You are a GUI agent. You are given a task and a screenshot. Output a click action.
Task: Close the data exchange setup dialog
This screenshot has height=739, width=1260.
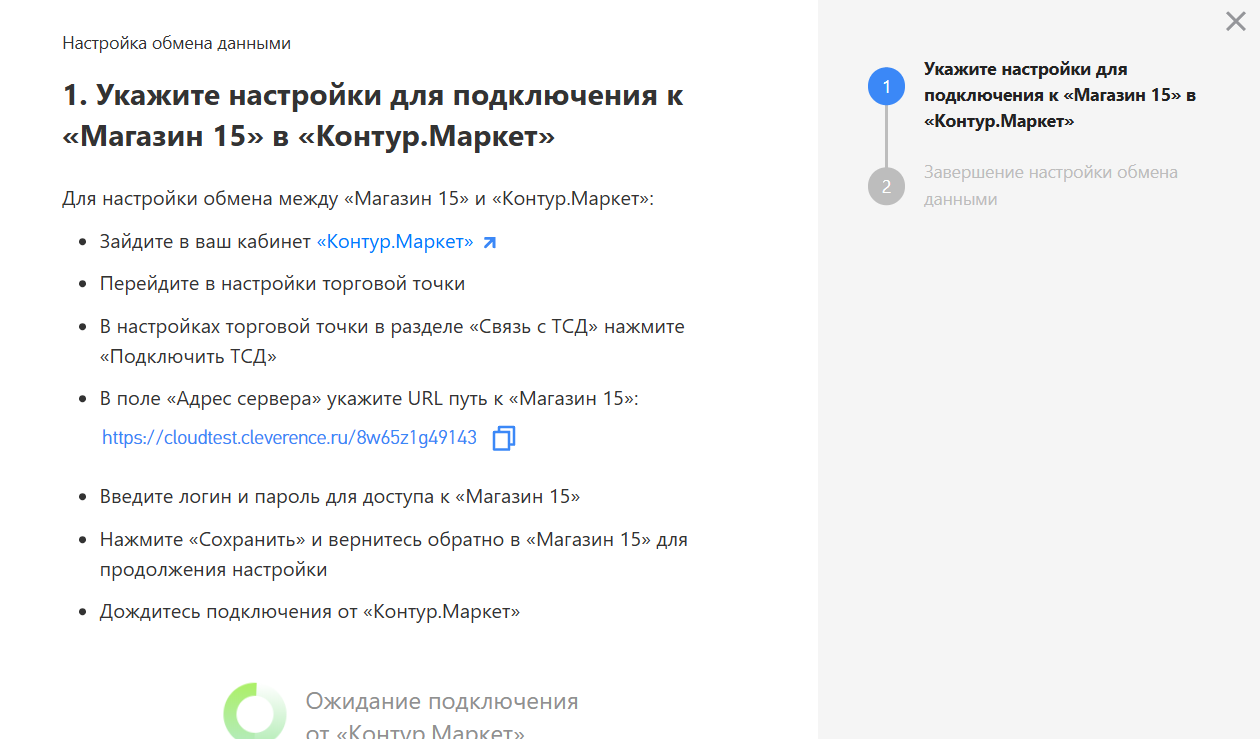1236,21
